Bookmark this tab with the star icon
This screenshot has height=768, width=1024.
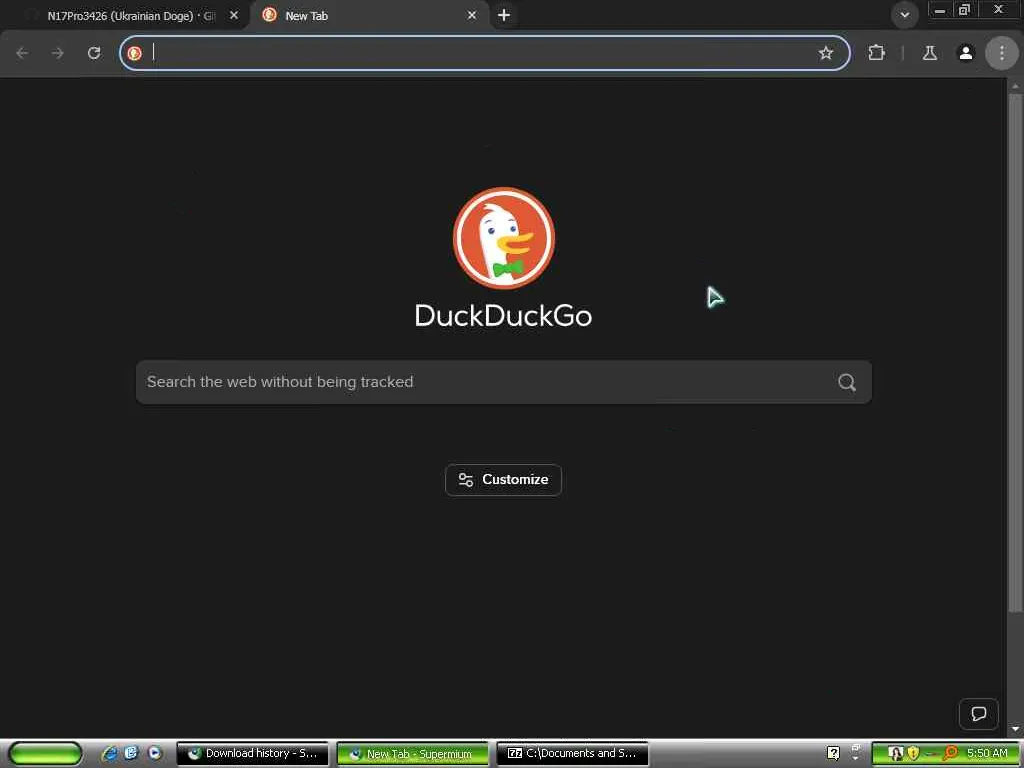(825, 53)
